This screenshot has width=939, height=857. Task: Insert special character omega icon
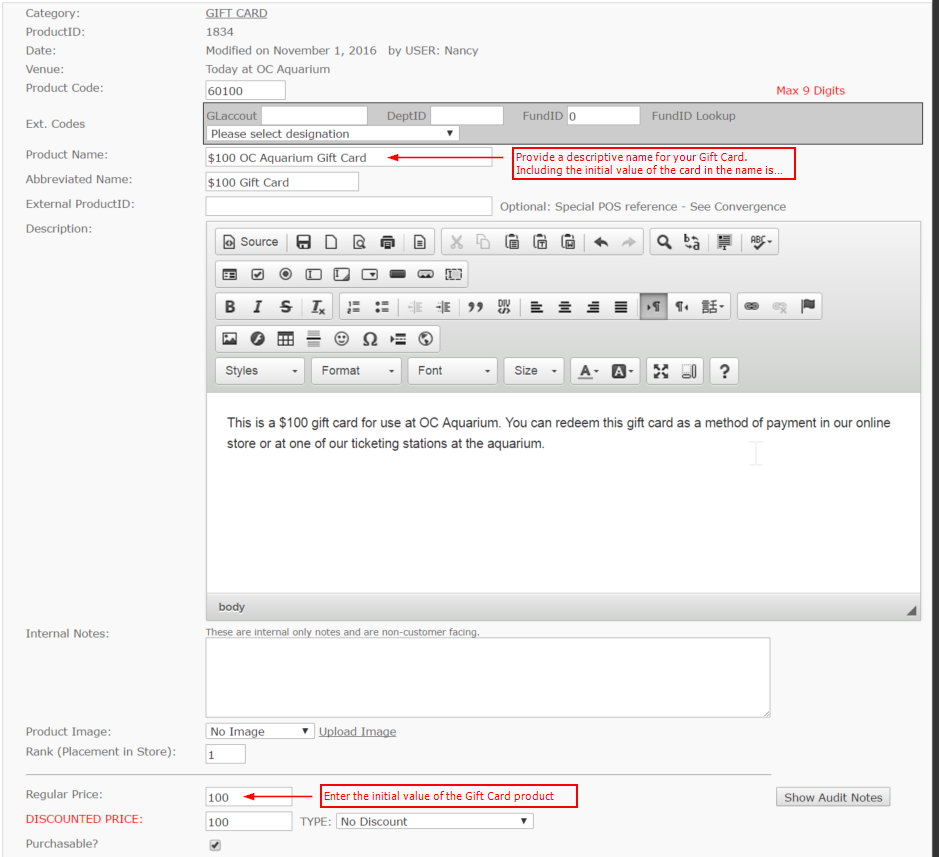[x=369, y=339]
